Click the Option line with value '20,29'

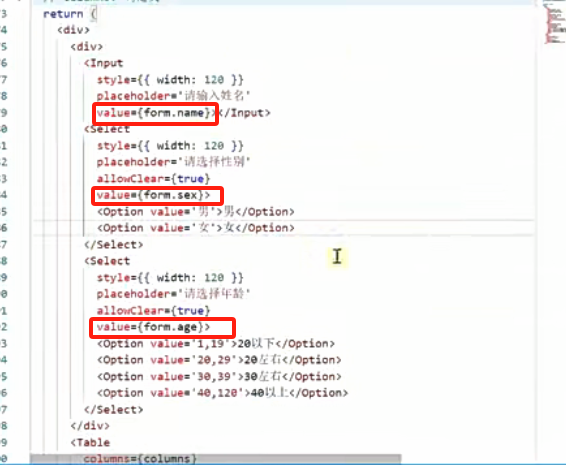click(x=219, y=360)
